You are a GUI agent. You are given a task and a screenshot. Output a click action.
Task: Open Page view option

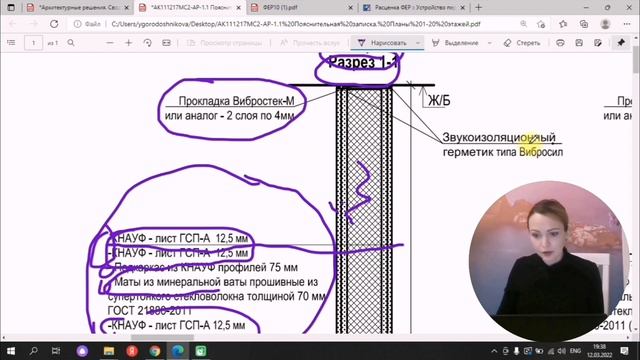(x=224, y=43)
